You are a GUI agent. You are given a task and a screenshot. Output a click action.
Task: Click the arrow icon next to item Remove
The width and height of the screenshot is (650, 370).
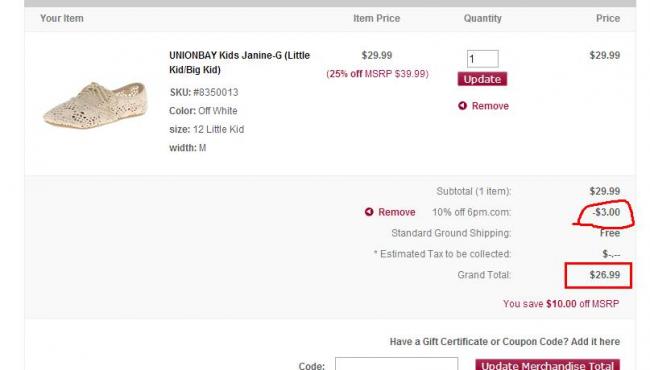pos(462,106)
